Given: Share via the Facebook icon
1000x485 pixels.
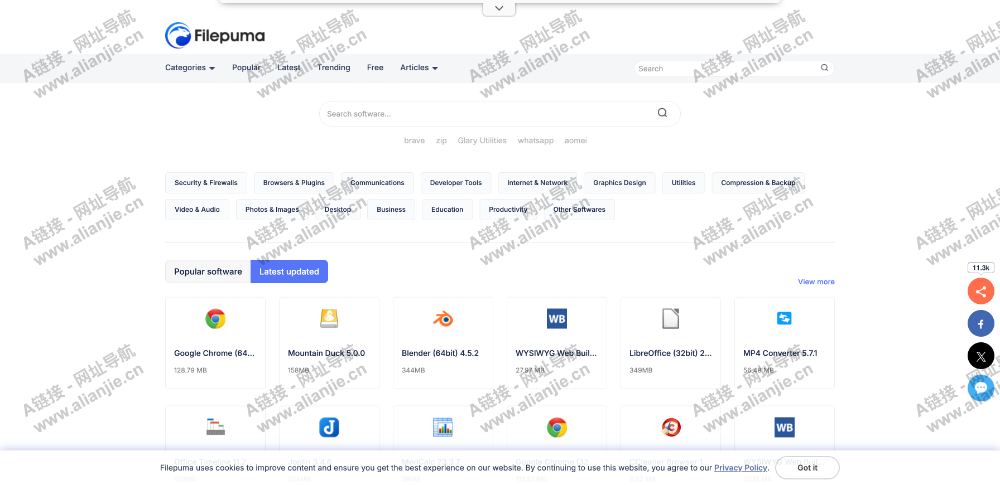Looking at the screenshot, I should 981,324.
